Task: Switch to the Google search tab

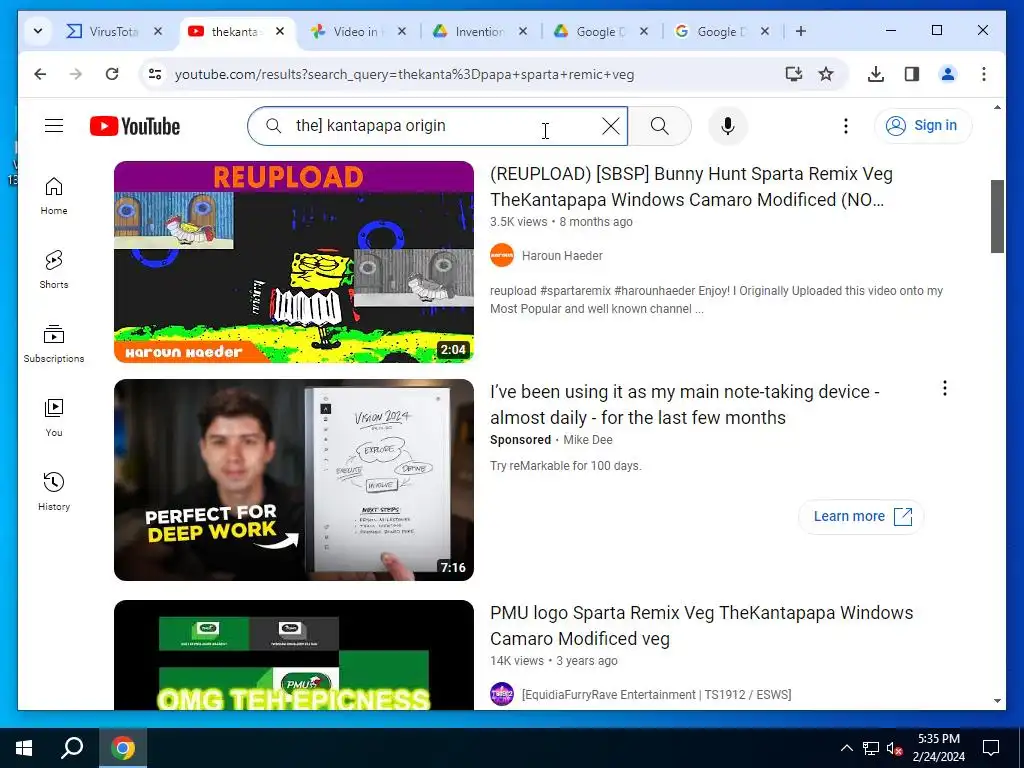Action: click(711, 31)
